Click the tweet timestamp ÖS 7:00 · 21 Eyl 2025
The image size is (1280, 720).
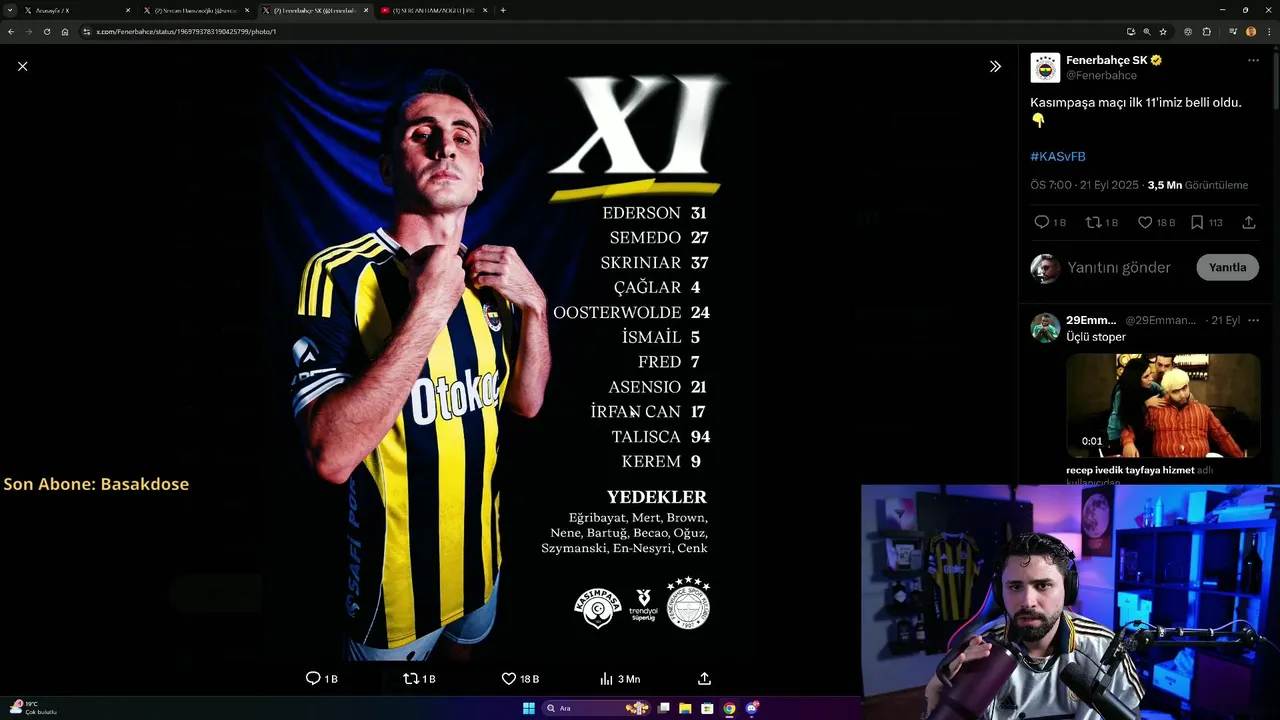point(1085,185)
